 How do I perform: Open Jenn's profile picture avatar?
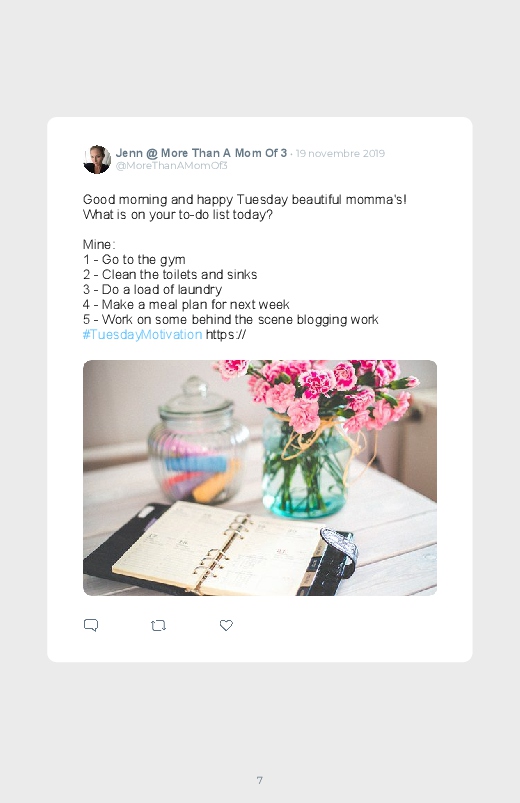point(97,159)
